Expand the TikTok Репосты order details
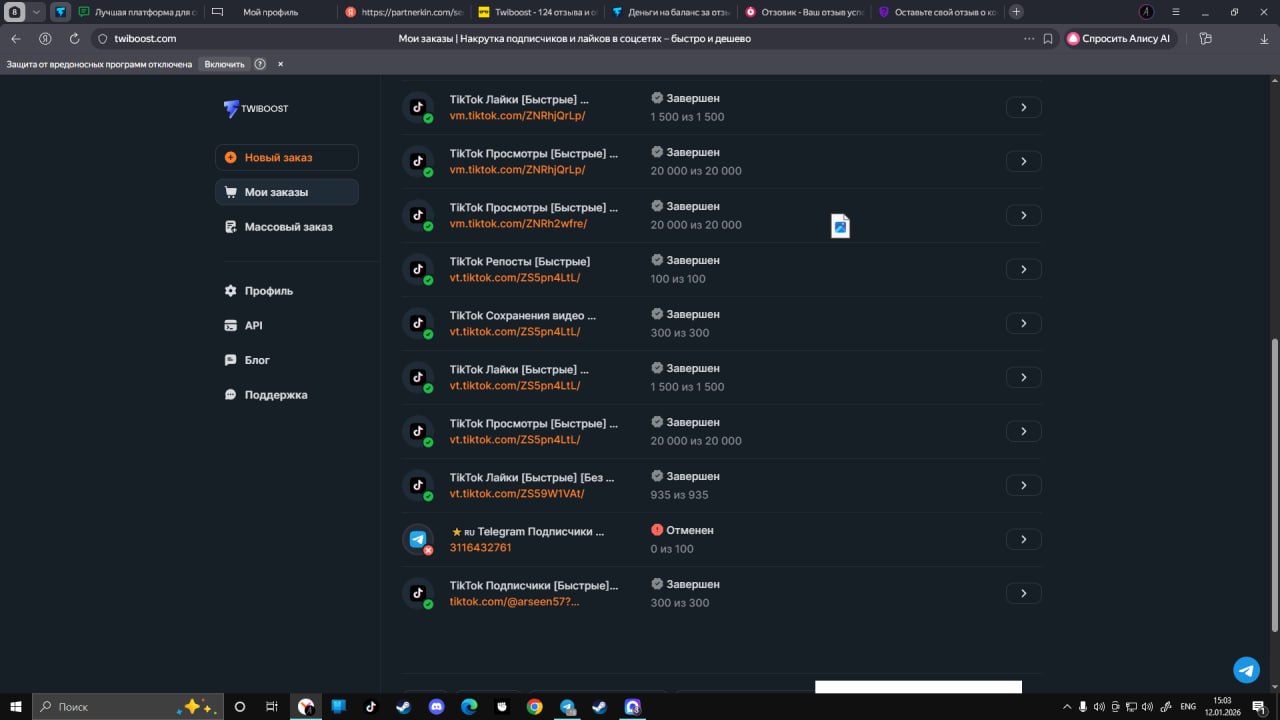 [1023, 269]
